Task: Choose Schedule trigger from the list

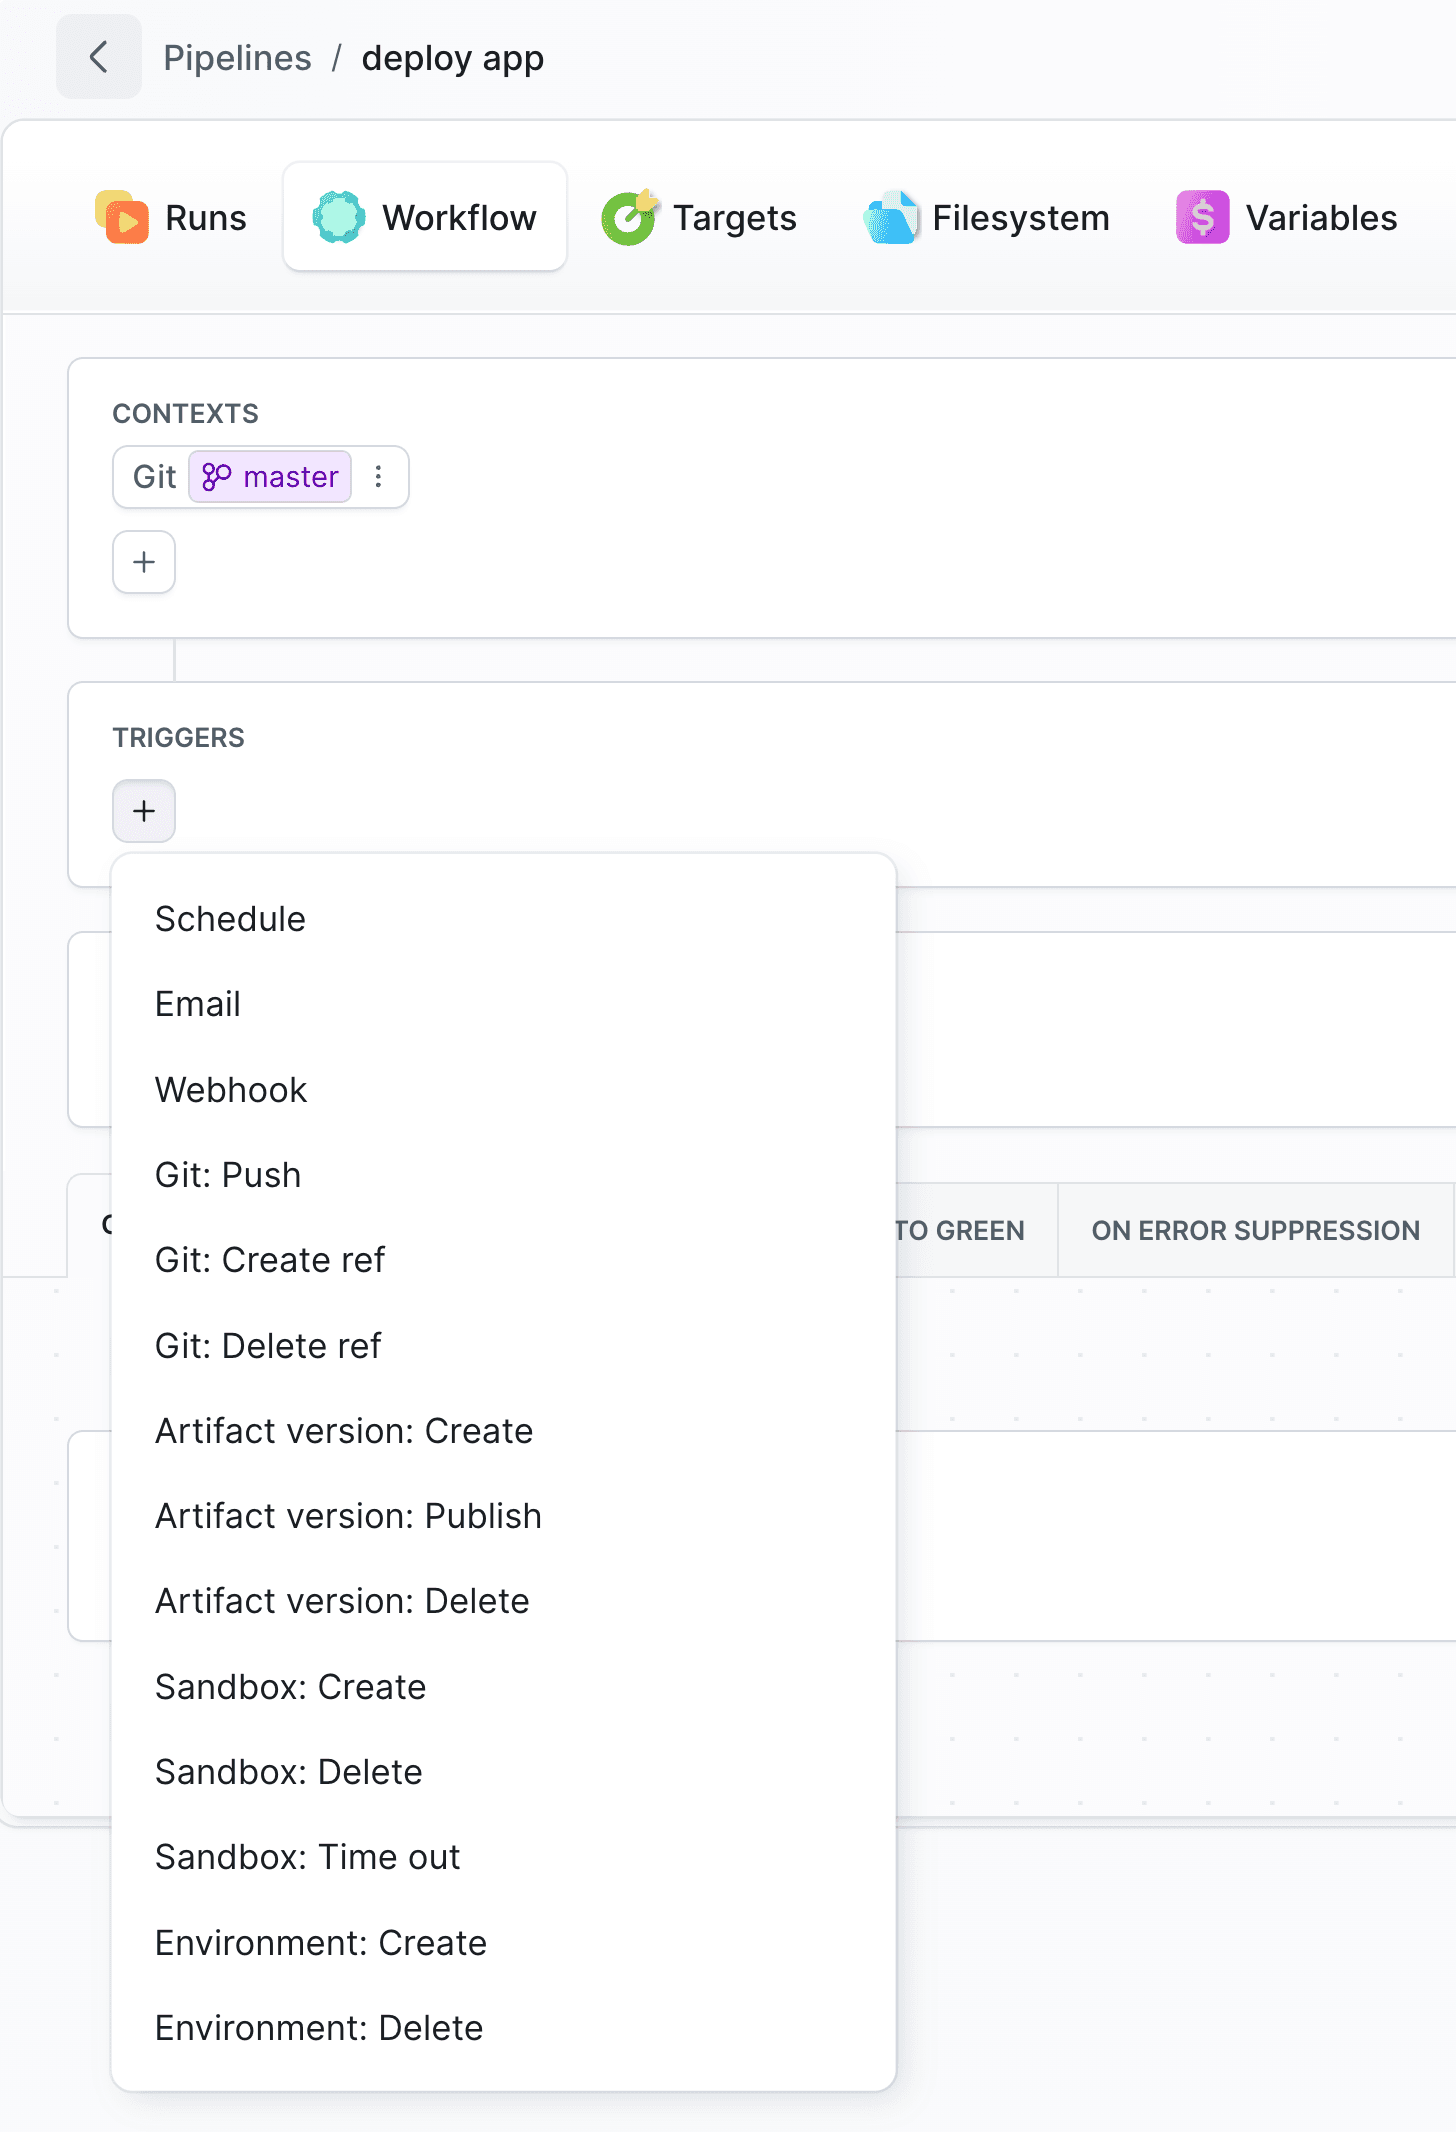Action: [x=230, y=919]
